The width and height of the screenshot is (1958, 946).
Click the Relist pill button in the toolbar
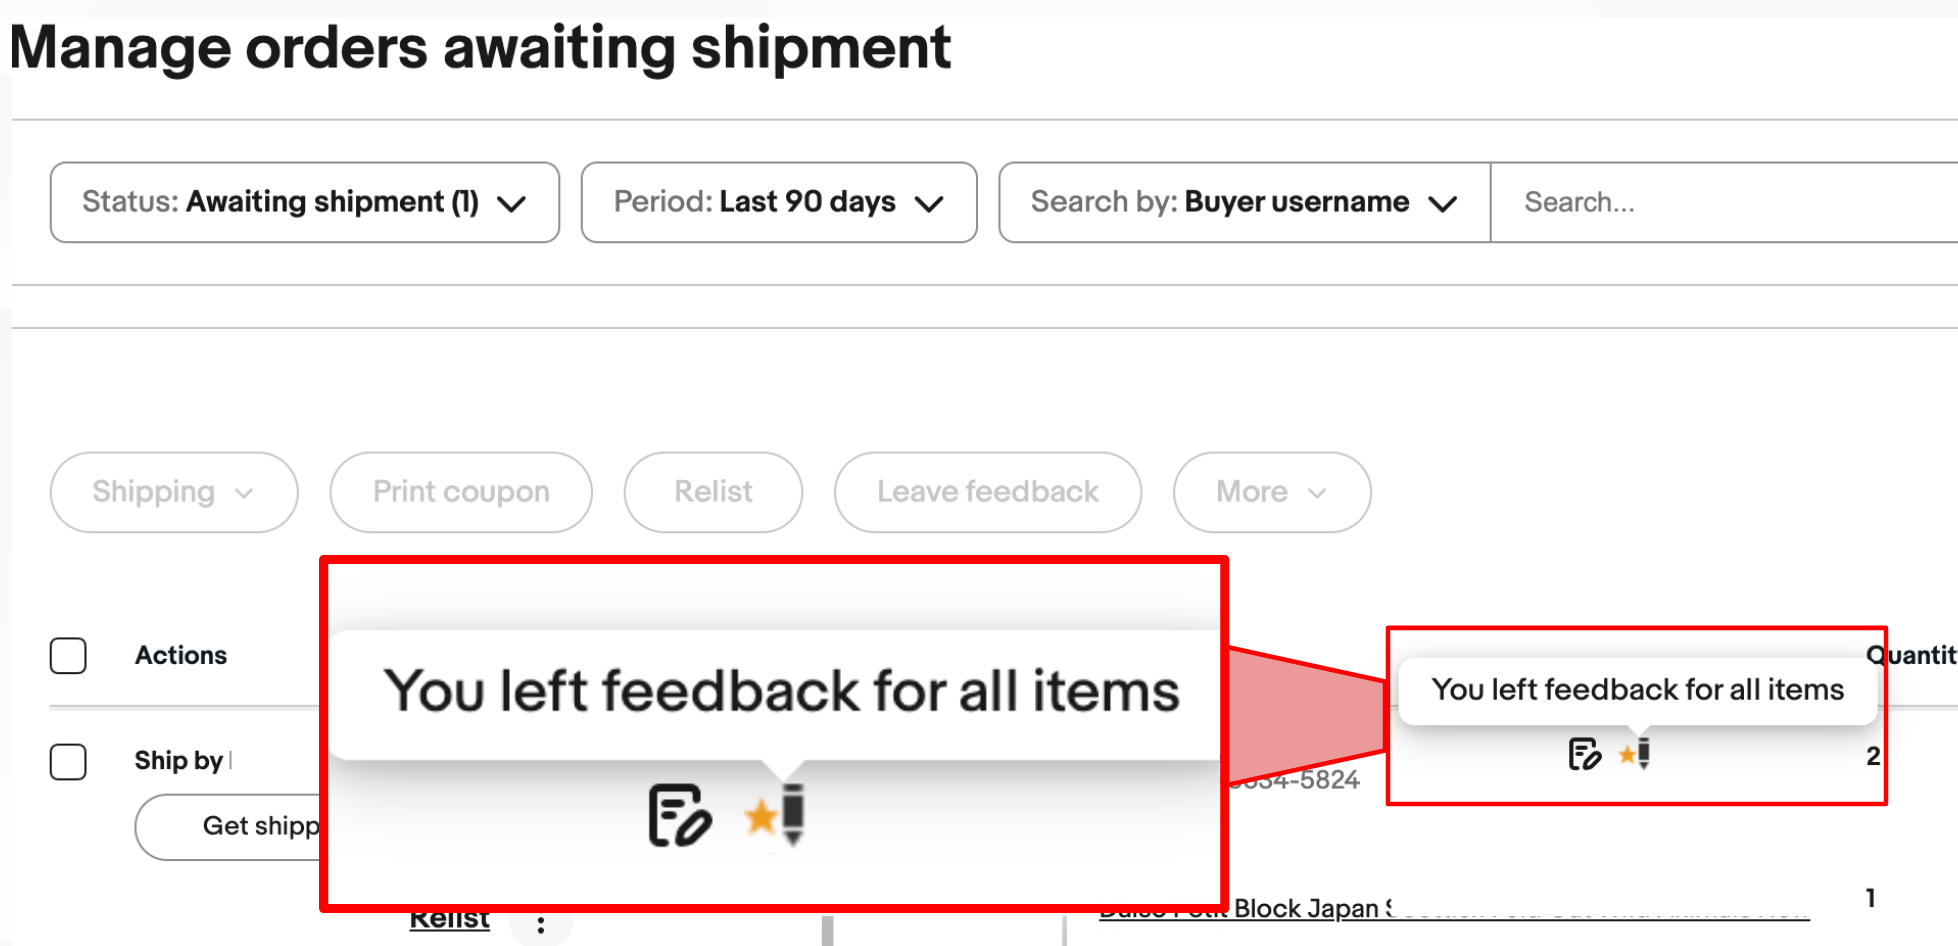(713, 492)
